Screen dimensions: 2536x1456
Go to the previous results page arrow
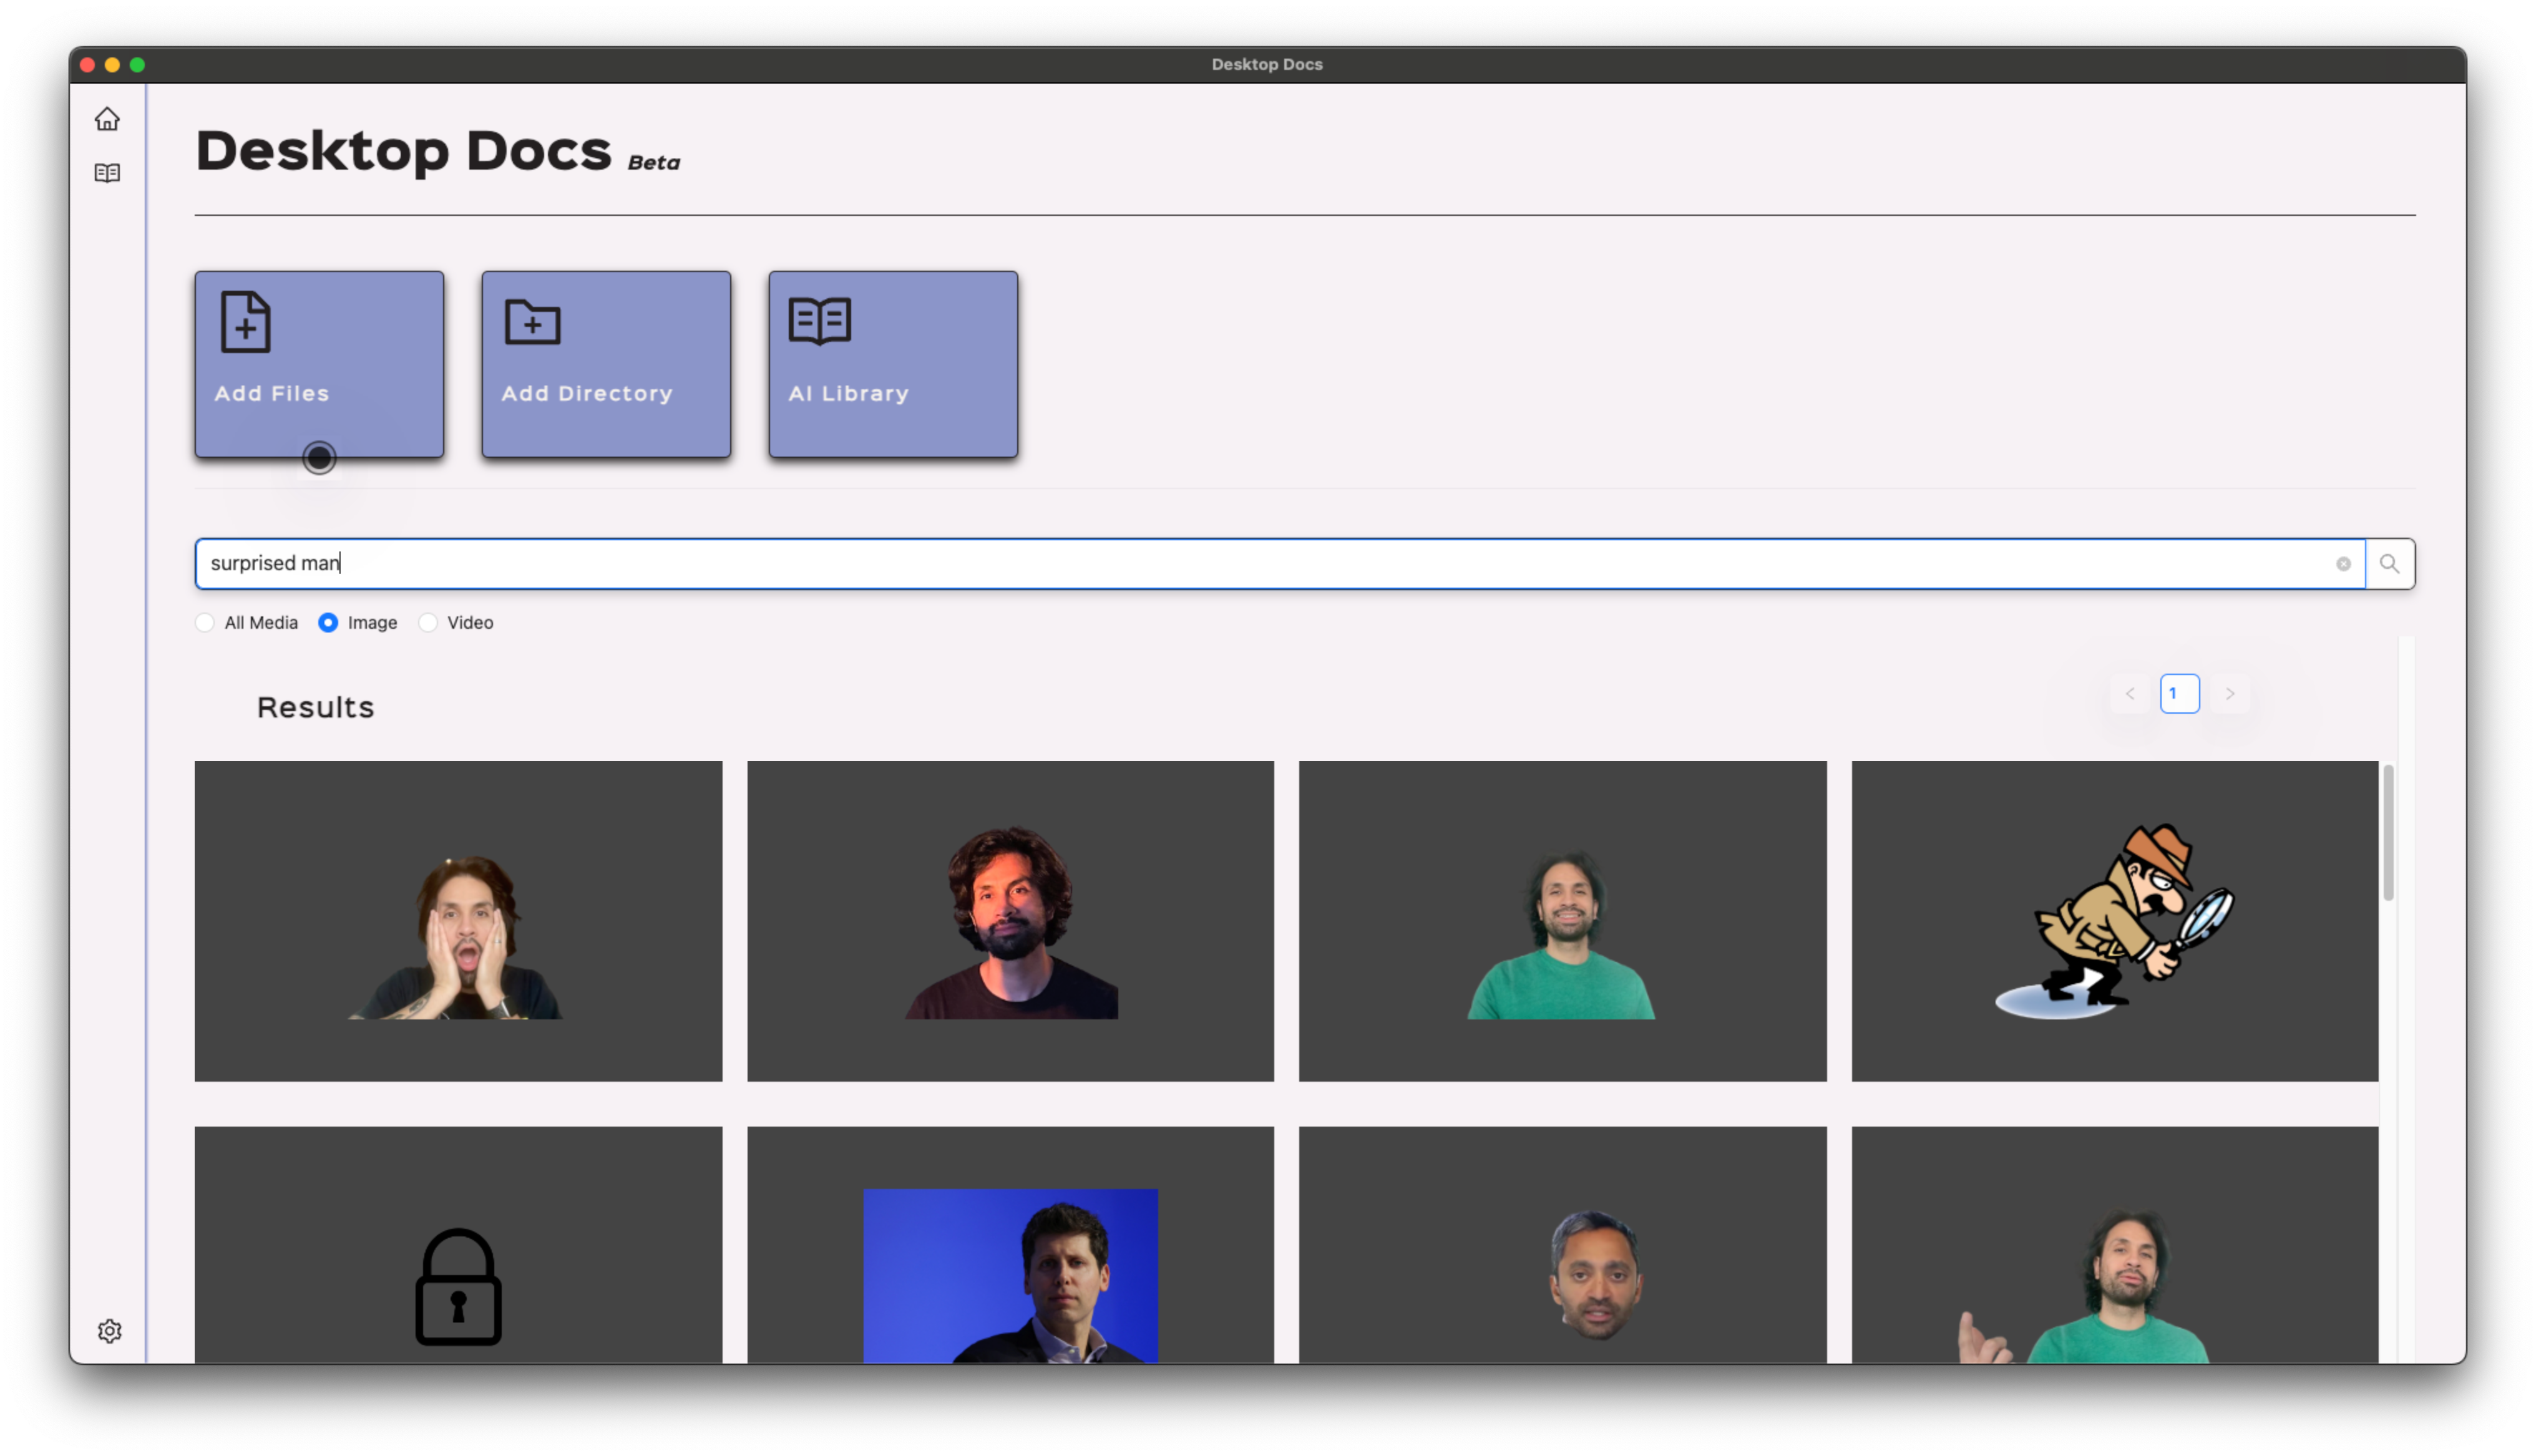[x=2130, y=694]
